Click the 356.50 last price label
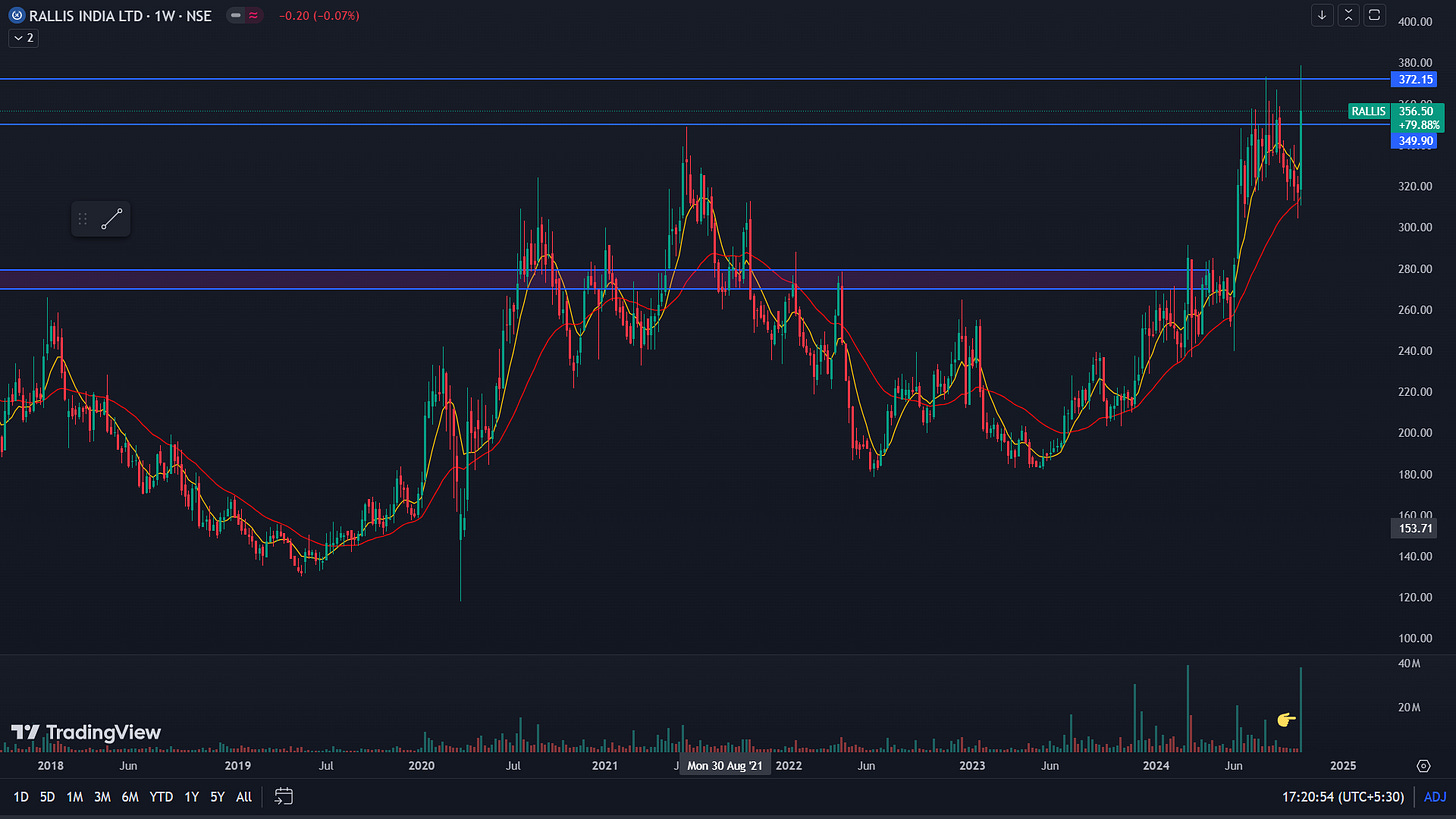 [1416, 112]
